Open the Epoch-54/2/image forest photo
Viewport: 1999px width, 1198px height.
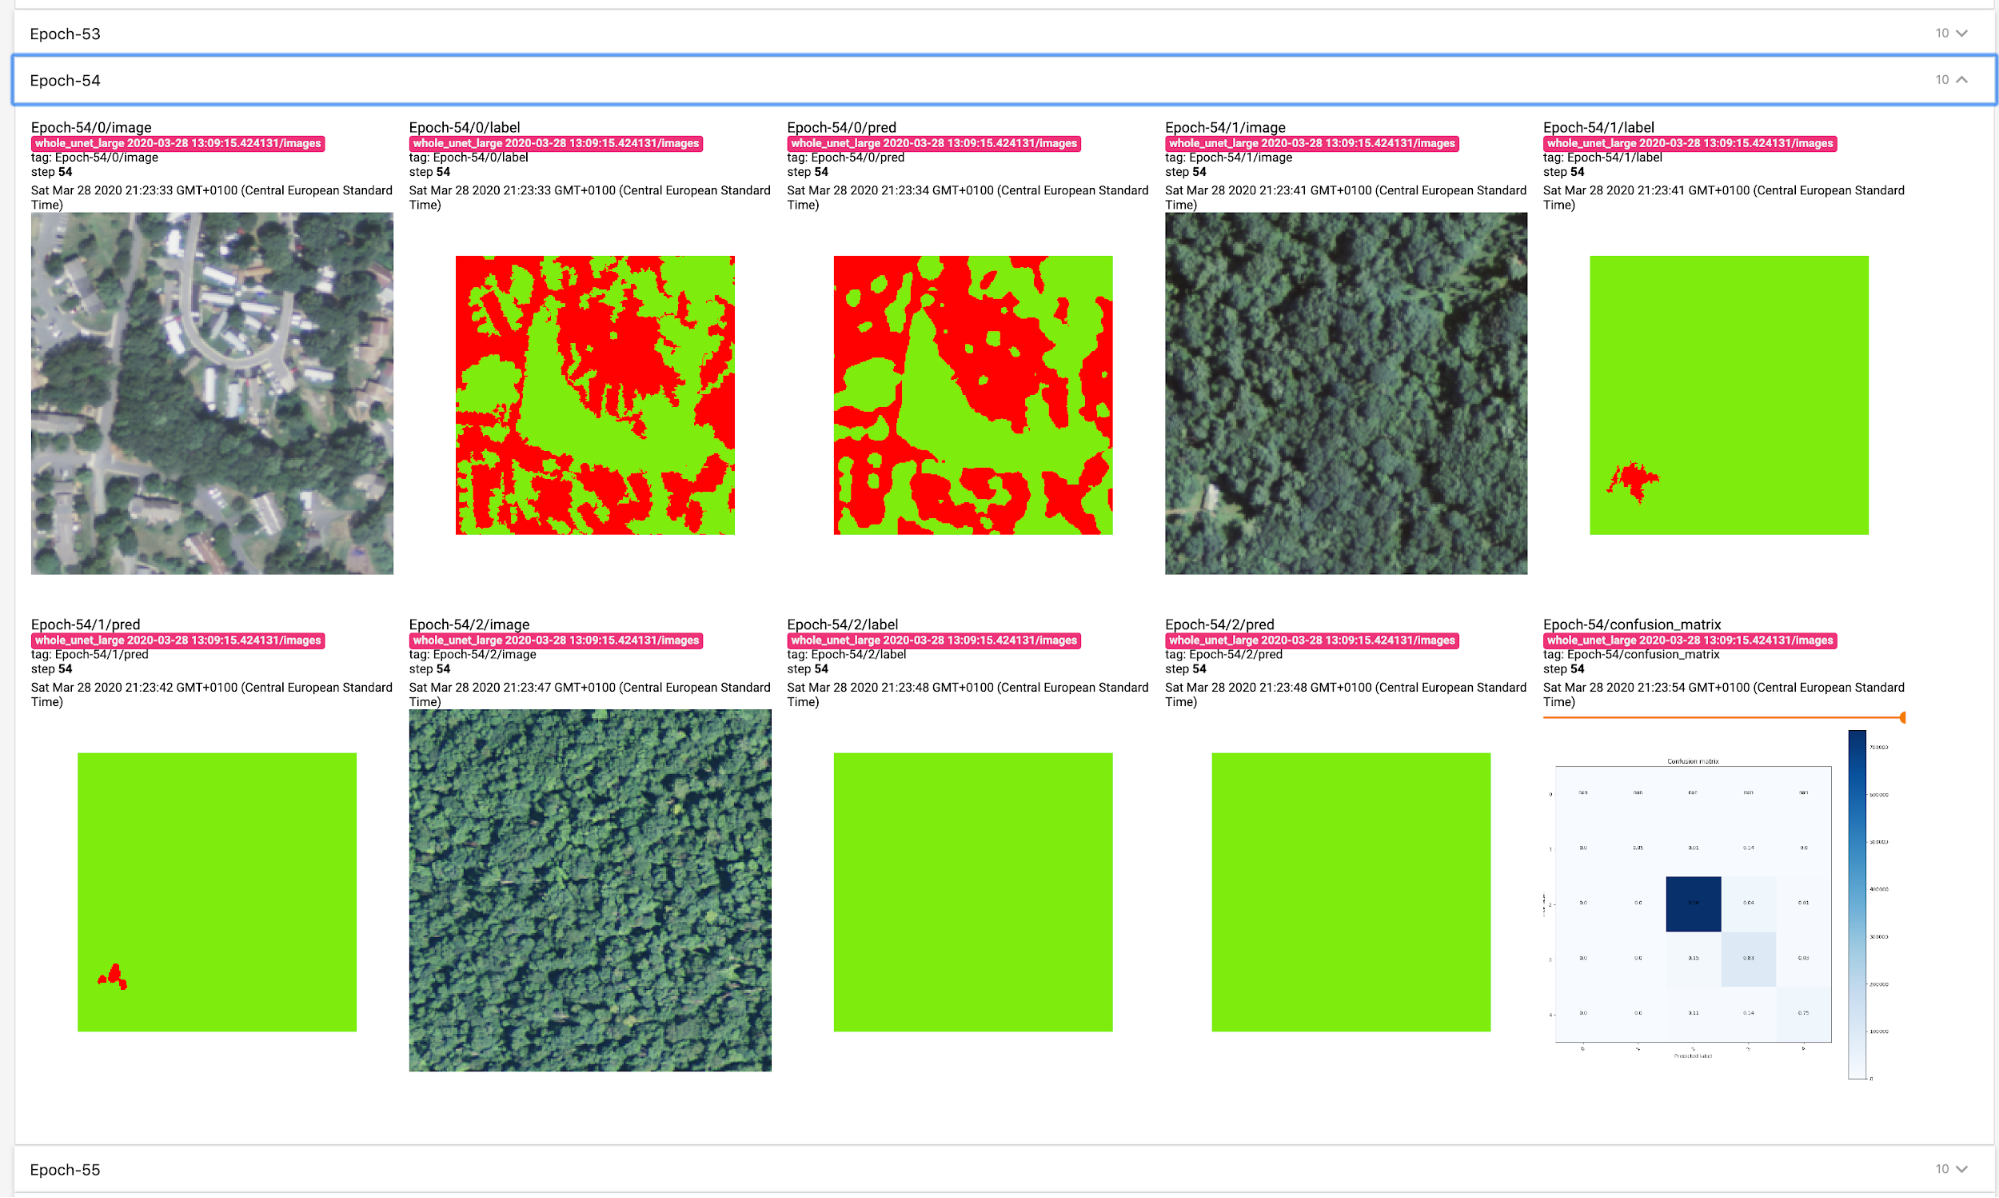coord(590,890)
